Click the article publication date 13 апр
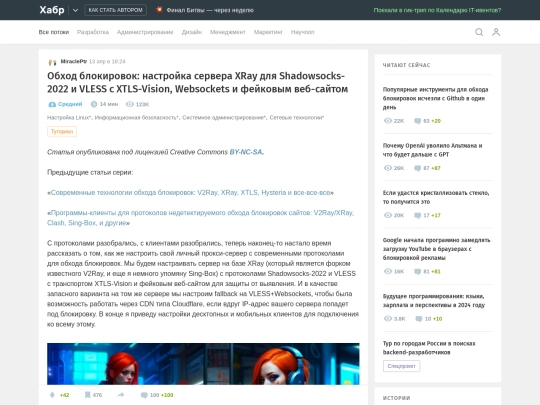Image resolution: width=540 pixels, height=405 pixels. point(107,61)
